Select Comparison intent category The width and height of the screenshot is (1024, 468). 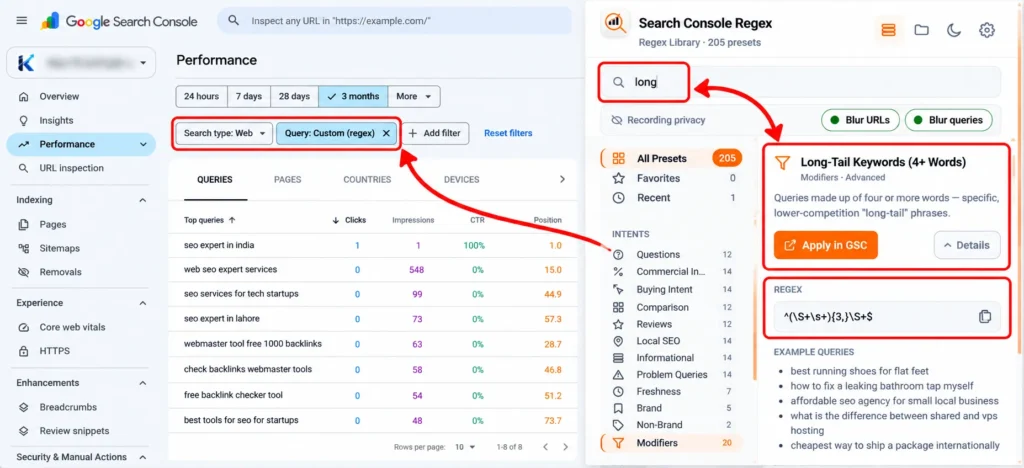[673, 307]
